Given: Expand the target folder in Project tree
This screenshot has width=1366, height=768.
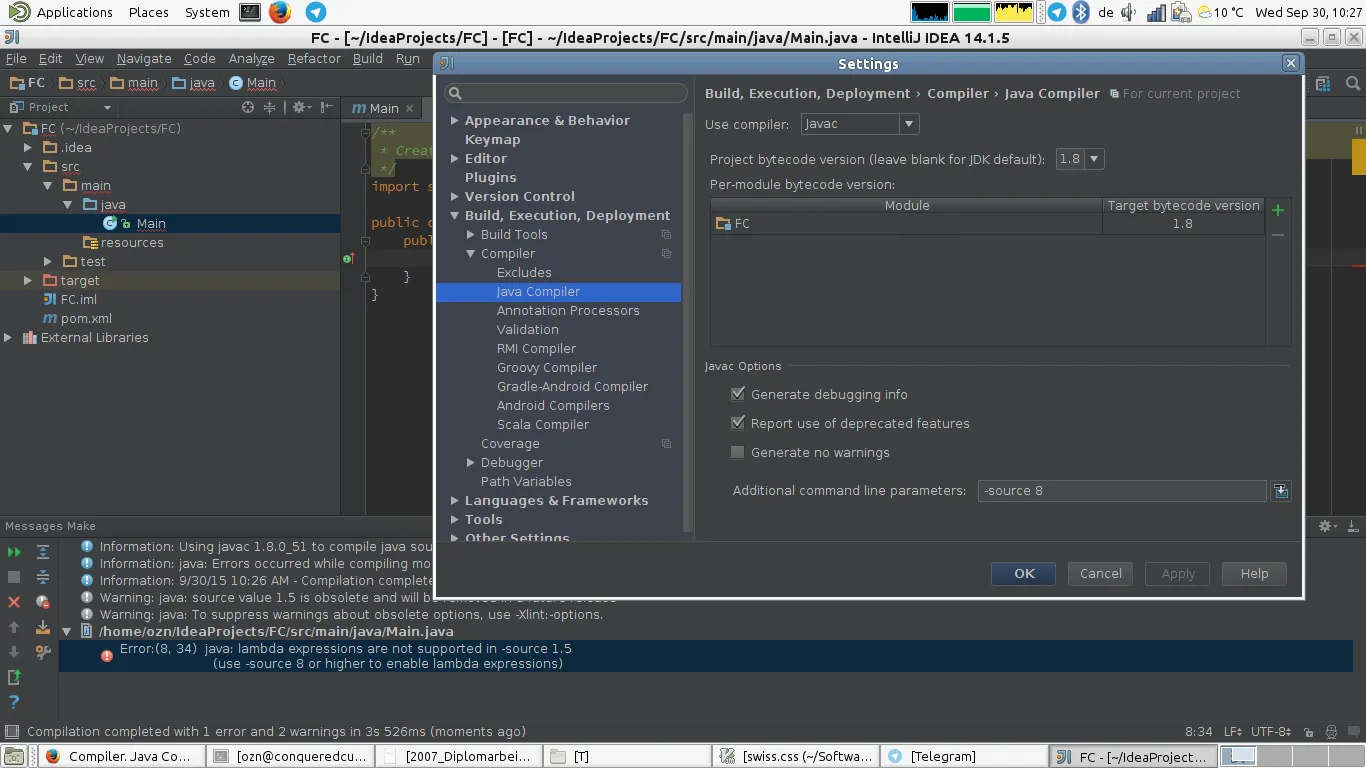Looking at the screenshot, I should pos(28,281).
